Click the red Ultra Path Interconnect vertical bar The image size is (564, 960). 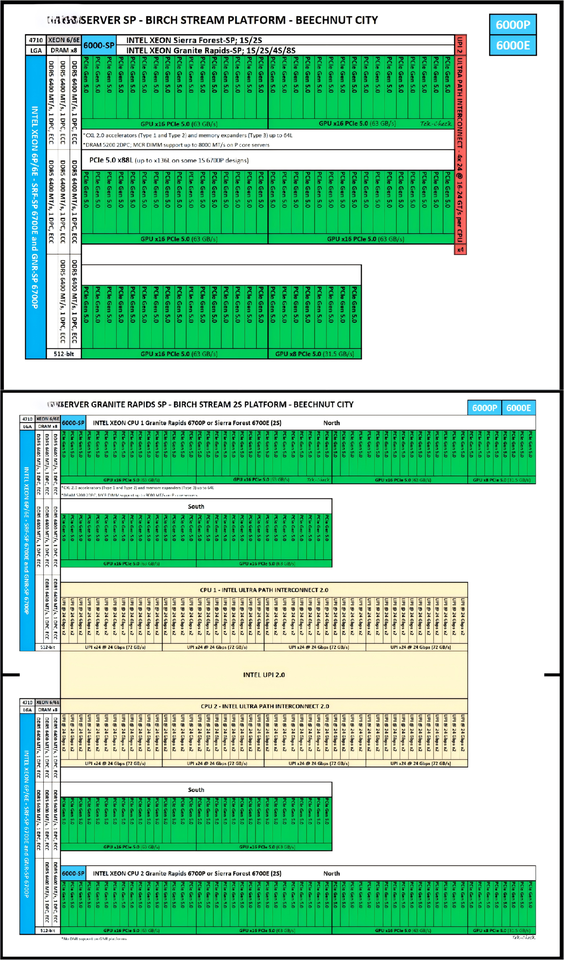pos(461,140)
